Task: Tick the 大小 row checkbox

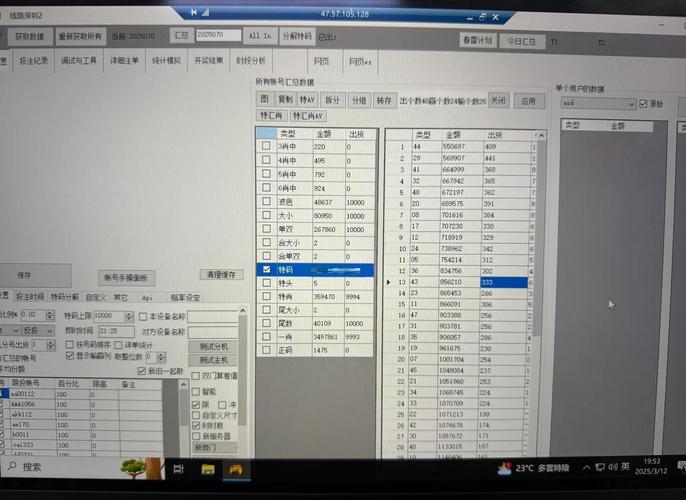Action: [266, 215]
